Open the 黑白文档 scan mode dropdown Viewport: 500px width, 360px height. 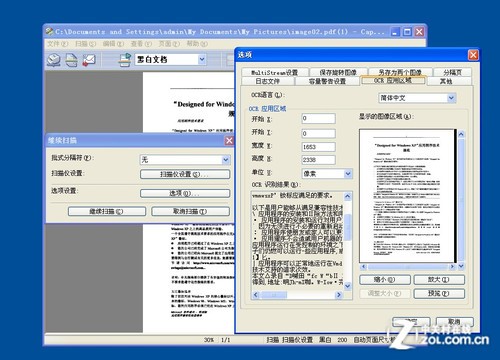202,60
